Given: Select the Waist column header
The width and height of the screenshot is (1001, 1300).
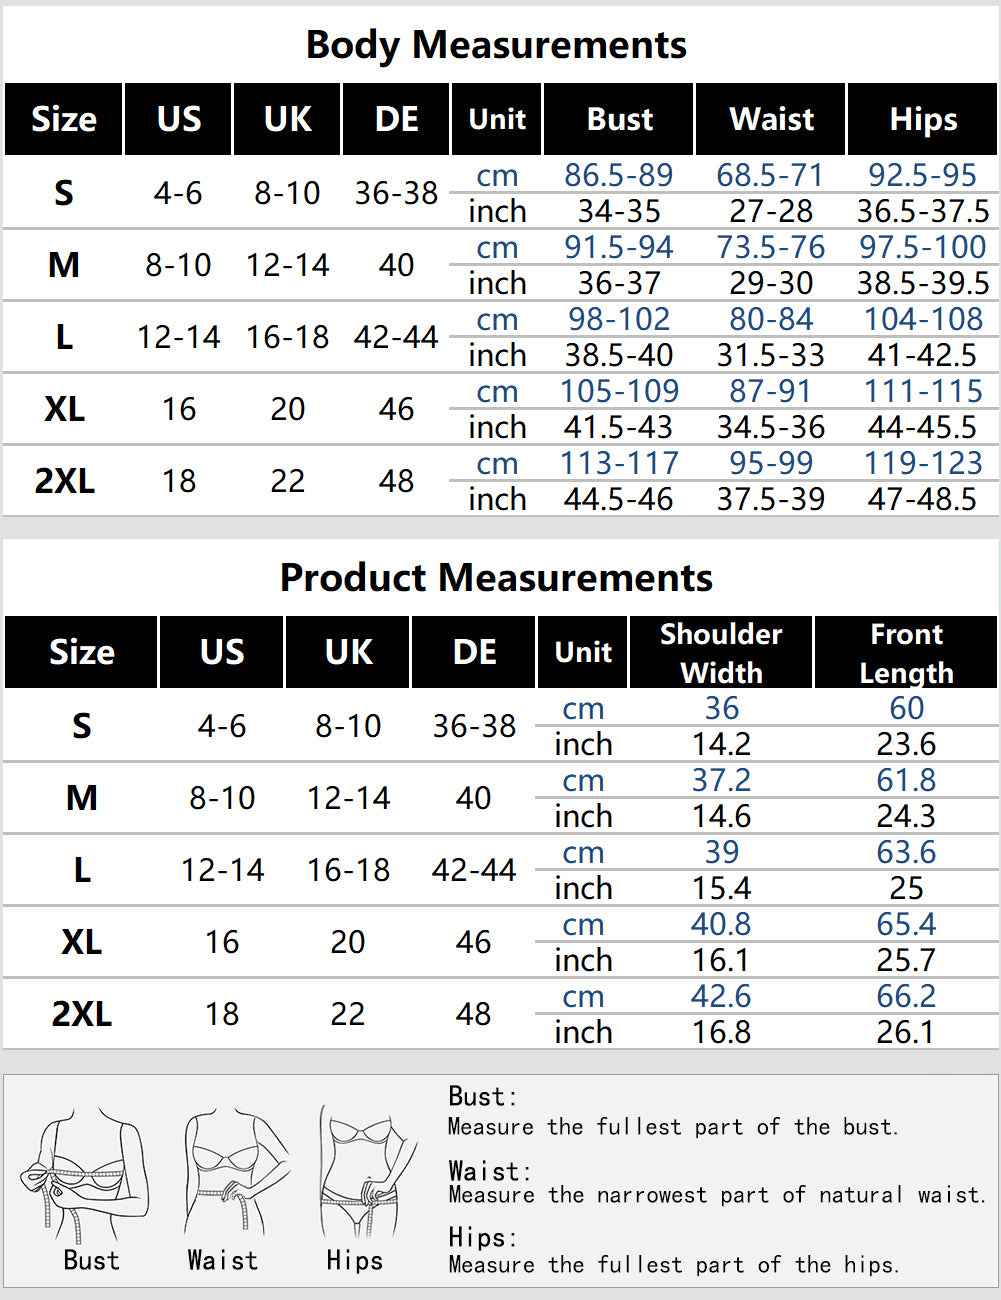Looking at the screenshot, I should pos(771,119).
